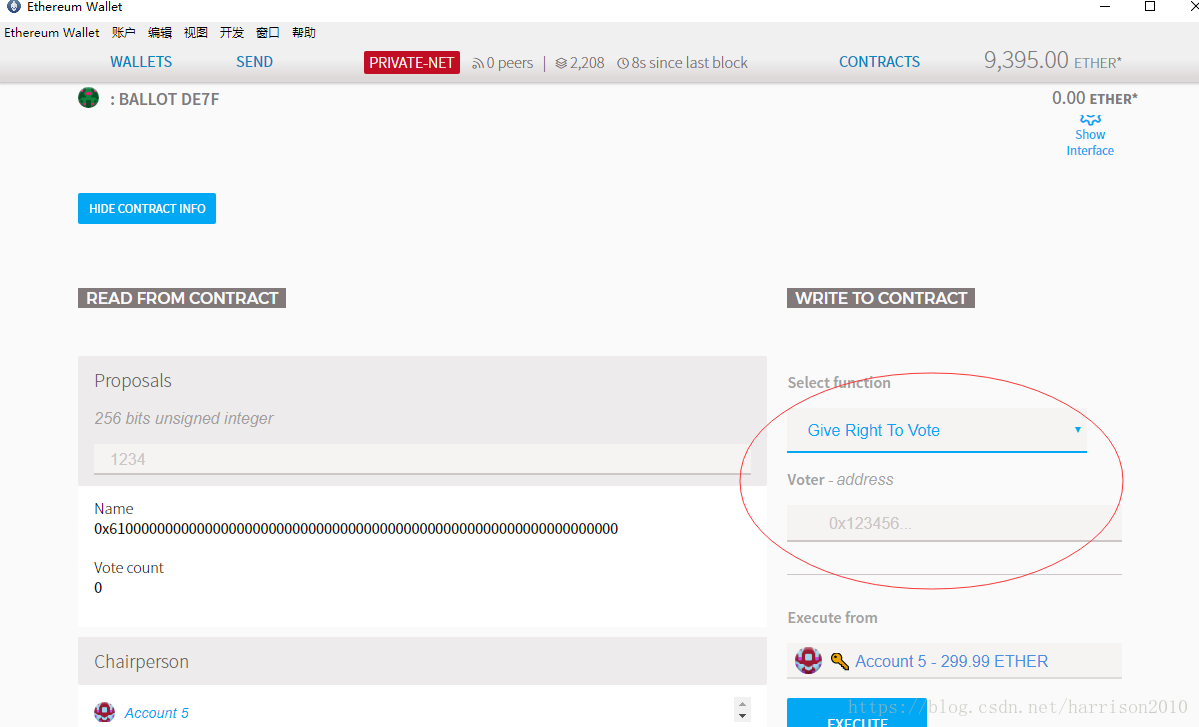1199x727 pixels.
Task: Click Show Interface link
Action: [x=1090, y=142]
